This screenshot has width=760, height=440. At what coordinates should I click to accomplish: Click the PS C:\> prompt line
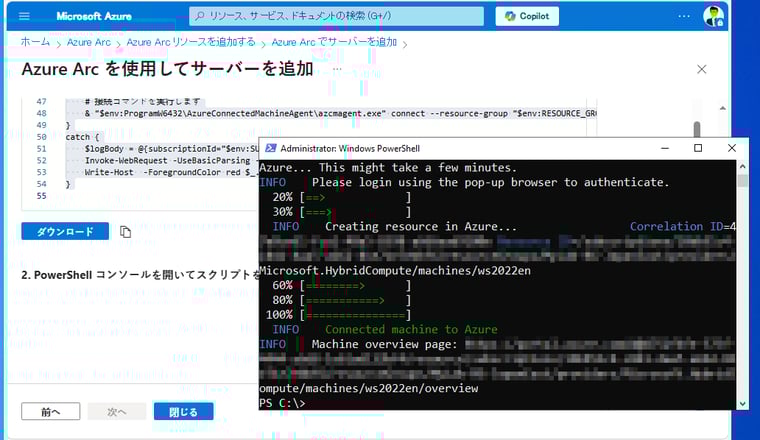point(282,403)
